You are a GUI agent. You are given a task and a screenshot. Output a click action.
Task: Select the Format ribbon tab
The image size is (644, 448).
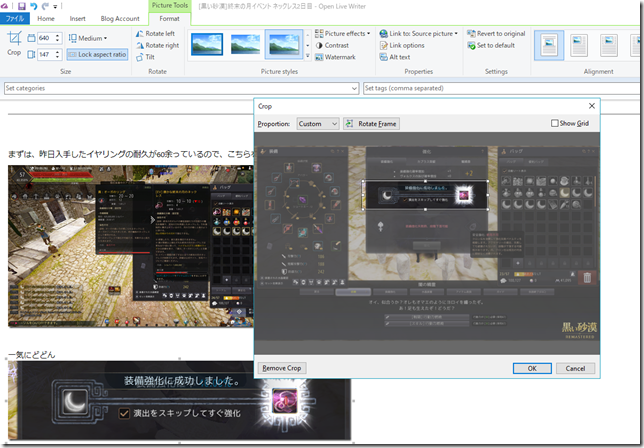169,18
